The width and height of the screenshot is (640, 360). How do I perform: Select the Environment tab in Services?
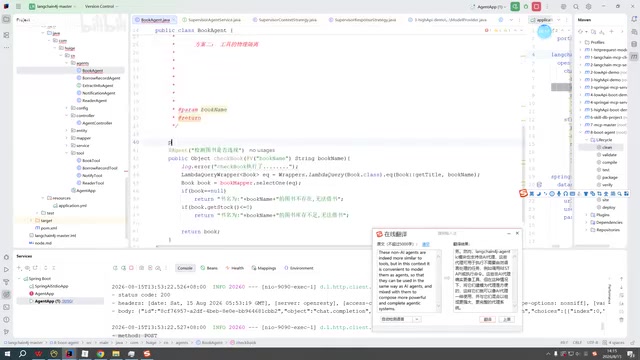[x=299, y=268]
